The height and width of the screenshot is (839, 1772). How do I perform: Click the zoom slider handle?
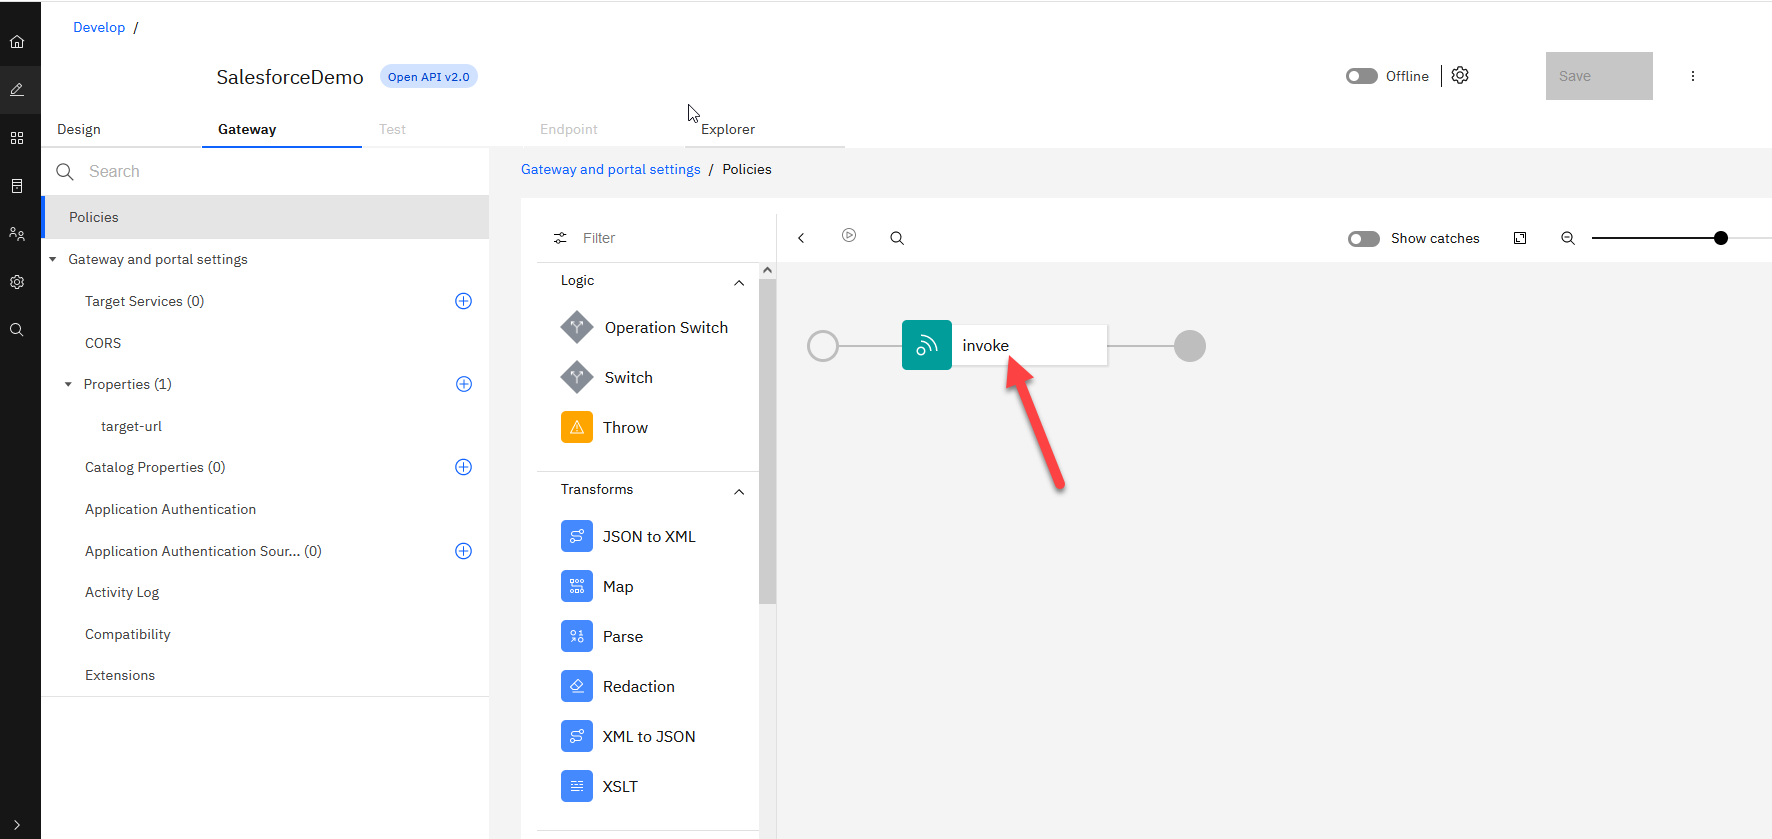pyautogui.click(x=1720, y=238)
